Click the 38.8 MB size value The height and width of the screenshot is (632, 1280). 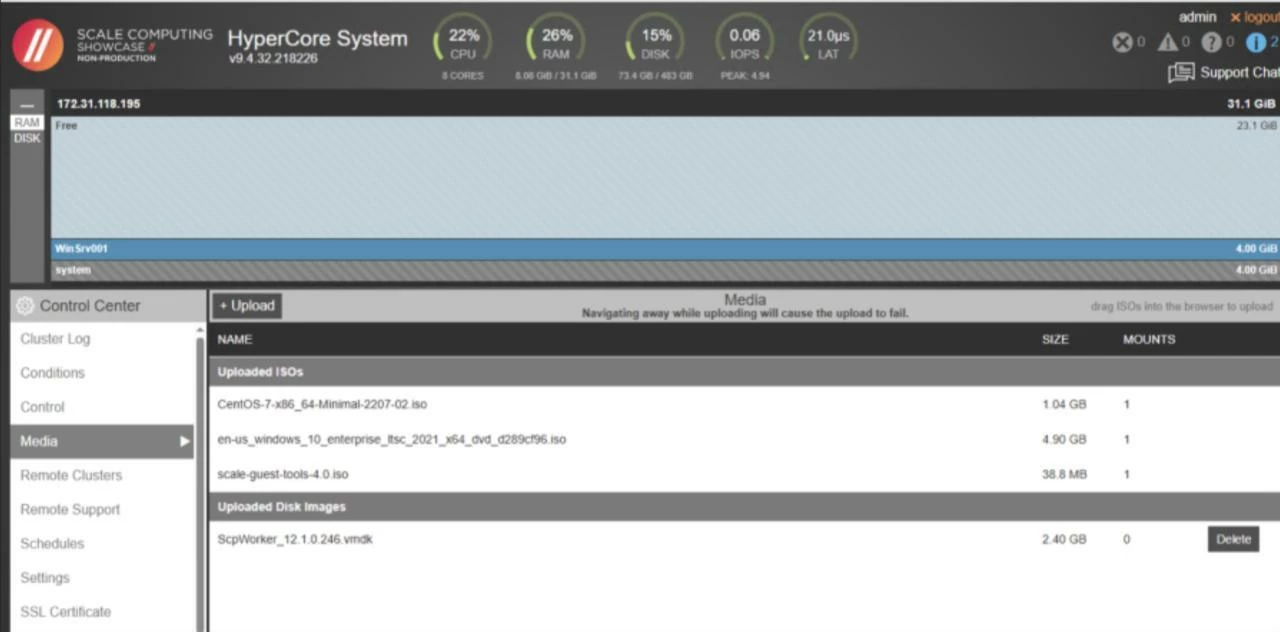point(1064,474)
